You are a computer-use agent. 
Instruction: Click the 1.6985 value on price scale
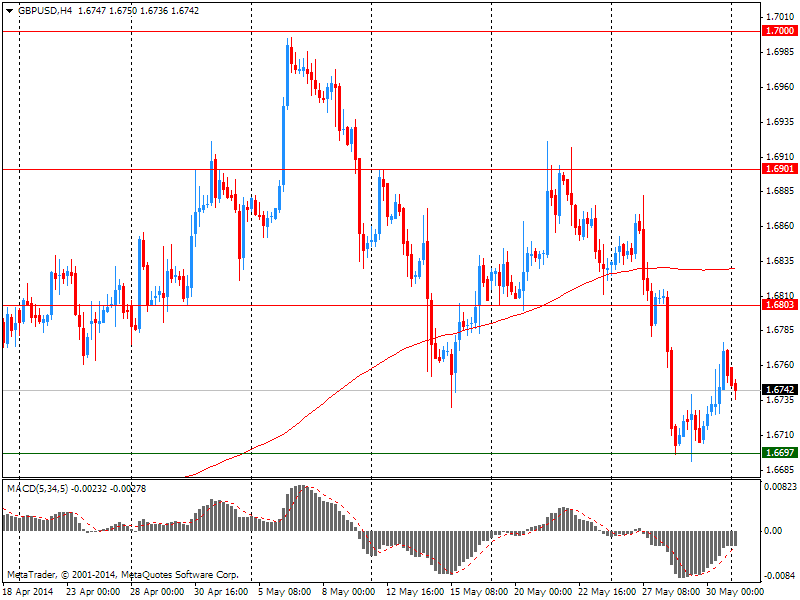coord(781,52)
